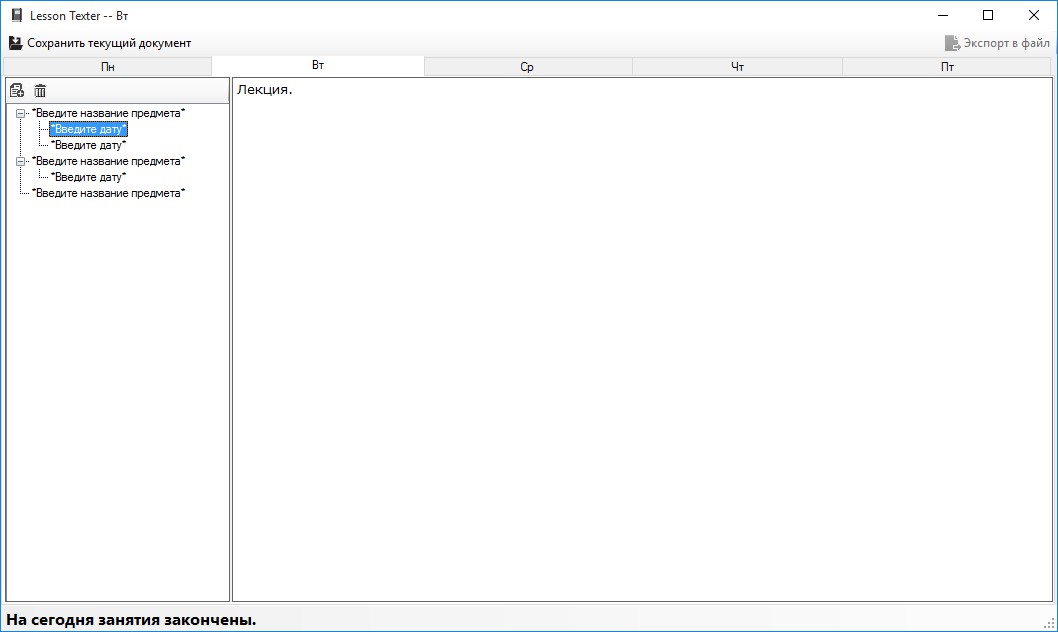This screenshot has width=1058, height=632.
Task: Select the highlighted '*Введите дату*' item
Action: coord(88,129)
